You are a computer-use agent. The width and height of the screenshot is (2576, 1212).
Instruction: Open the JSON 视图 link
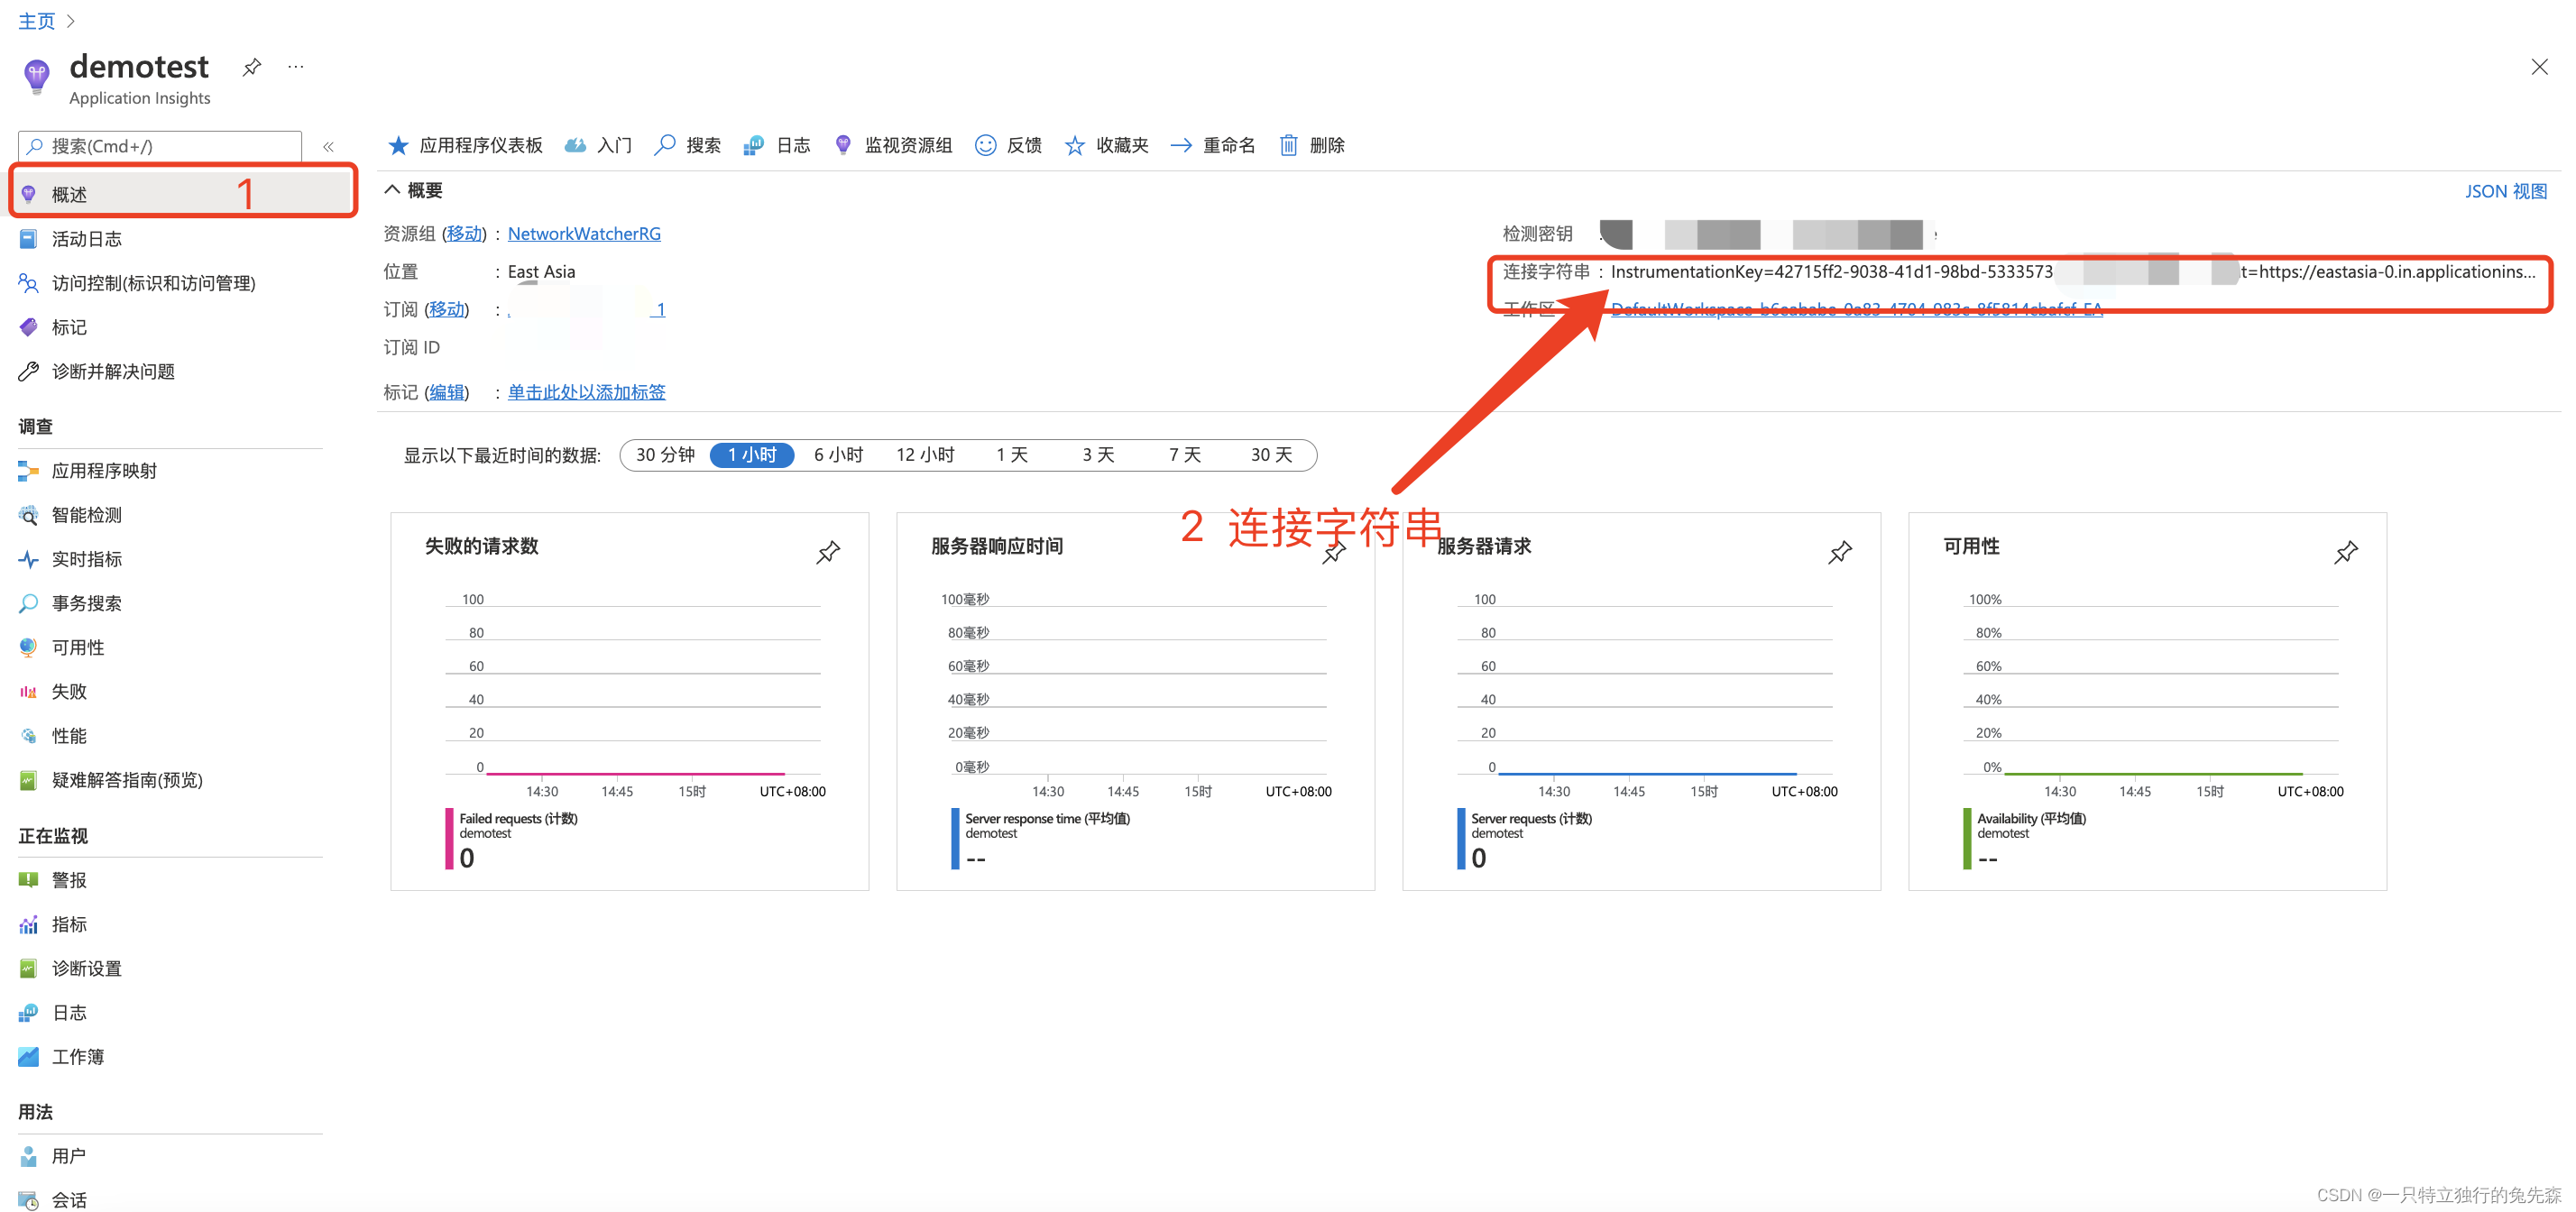pos(2504,191)
